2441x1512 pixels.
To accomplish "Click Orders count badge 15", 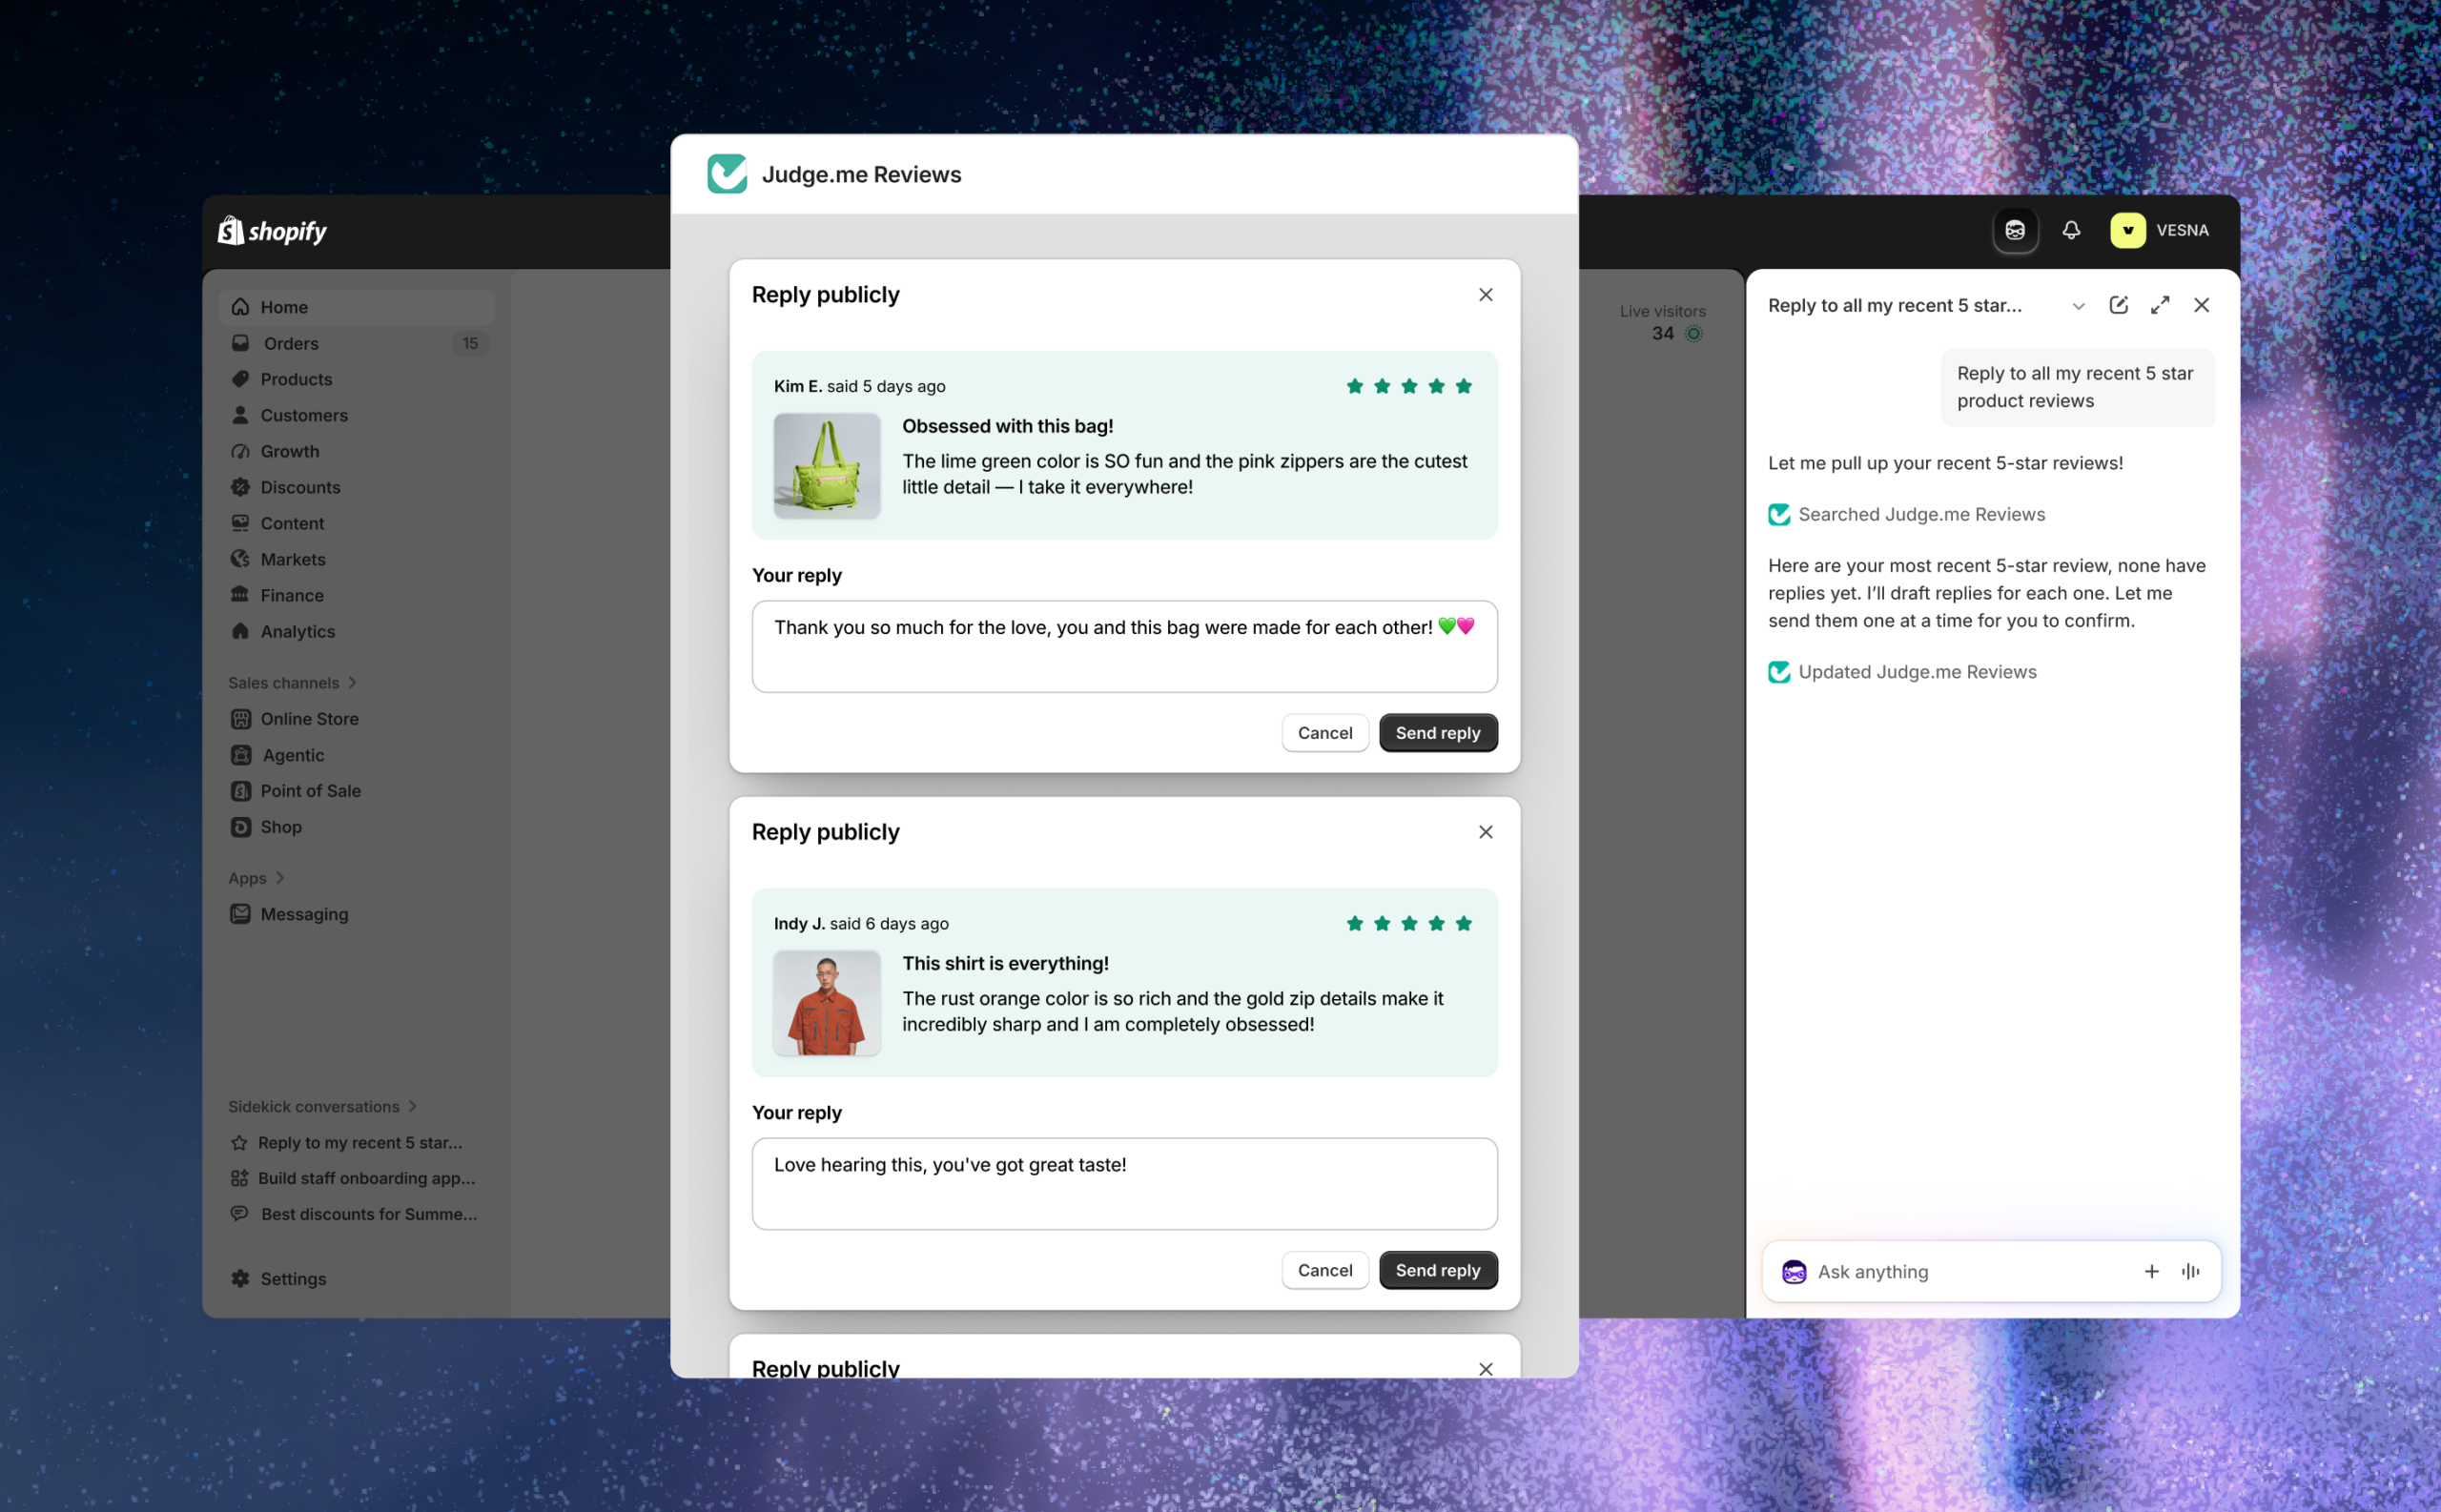I will [x=470, y=343].
